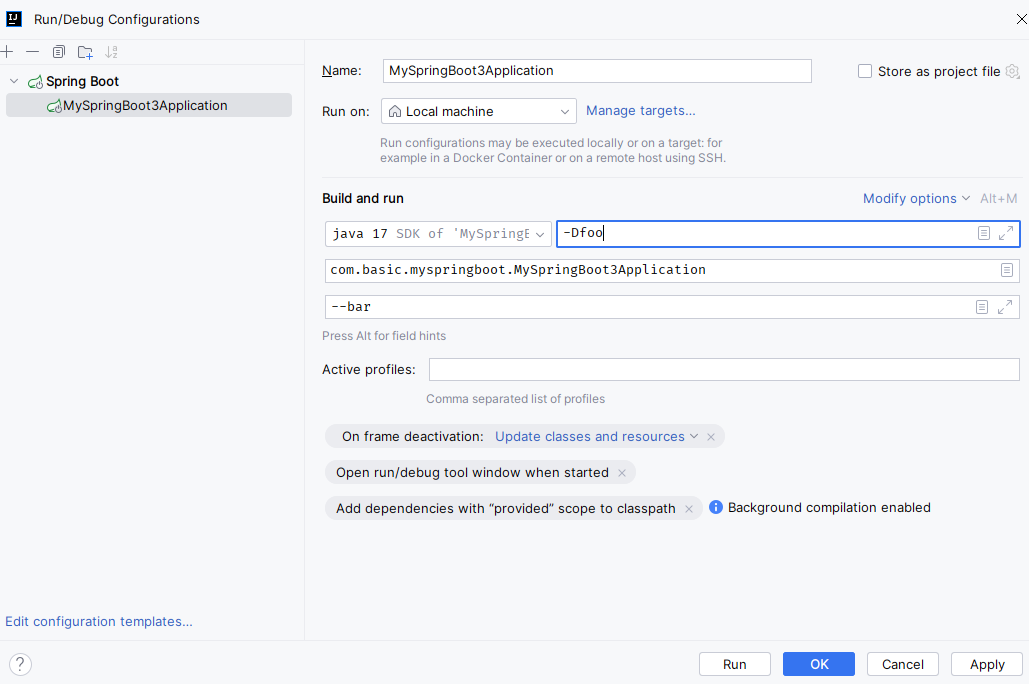Viewport: 1029px width, 684px height.
Task: Close the Run/Debug Configurations dialog
Action: pos(1021,19)
